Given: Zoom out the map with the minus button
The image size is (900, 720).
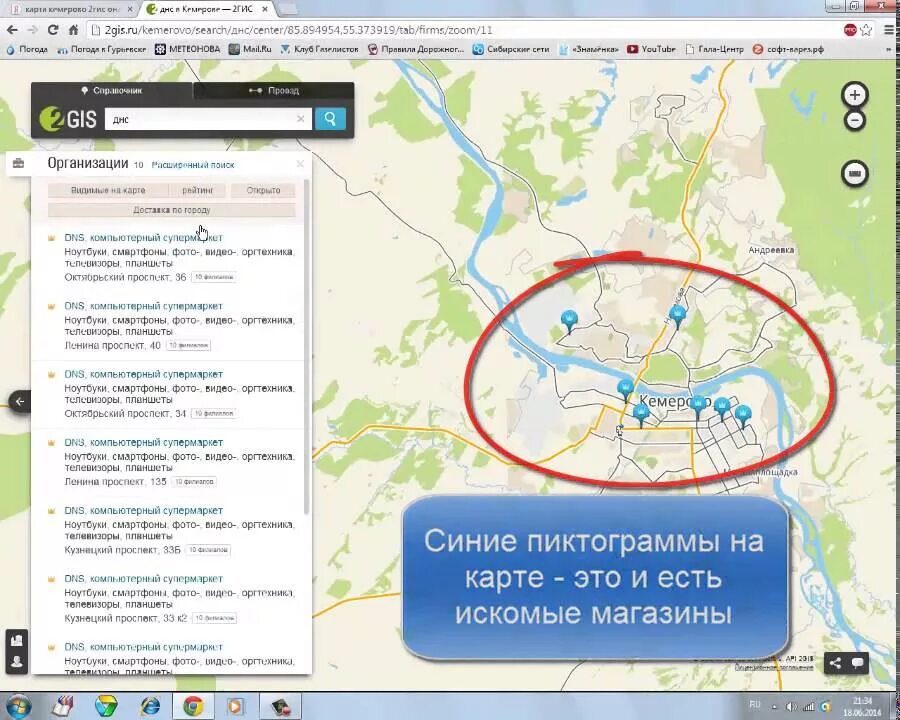Looking at the screenshot, I should coord(855,121).
